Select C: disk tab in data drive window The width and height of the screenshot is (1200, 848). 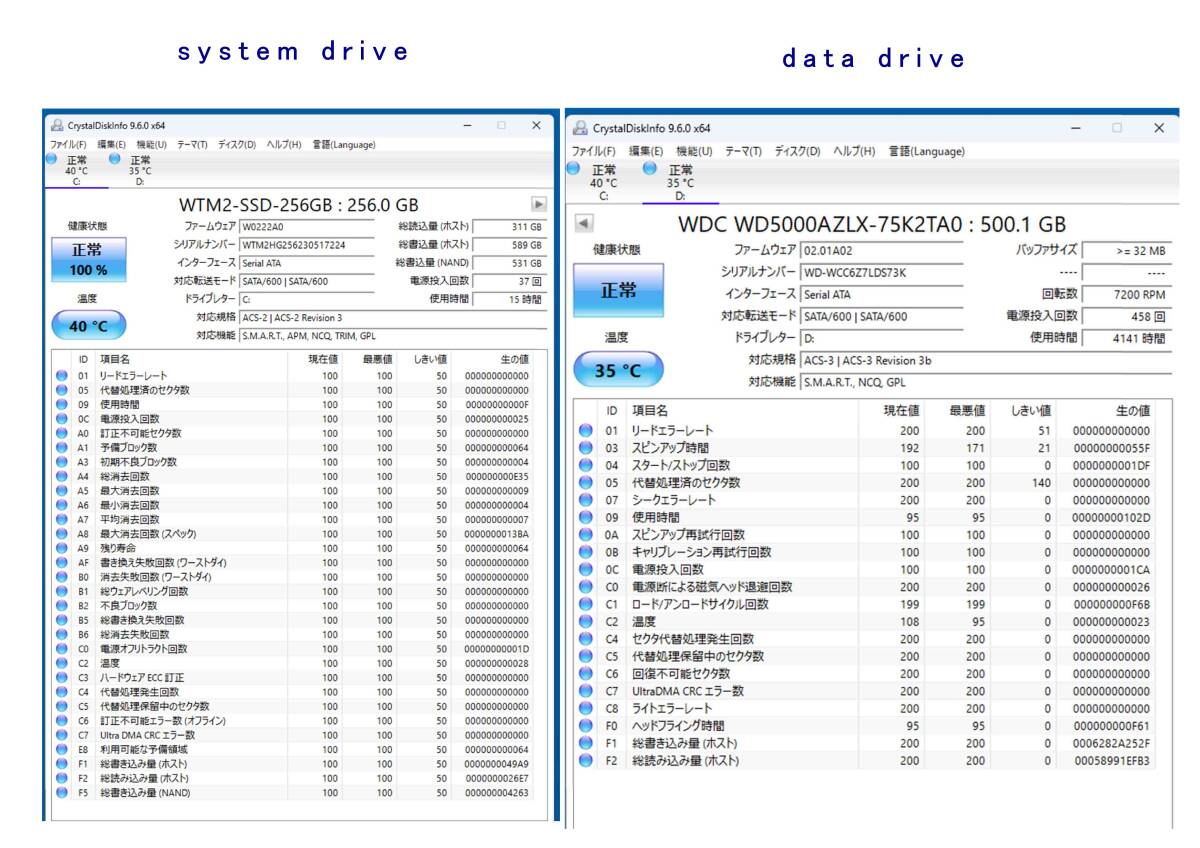601,182
